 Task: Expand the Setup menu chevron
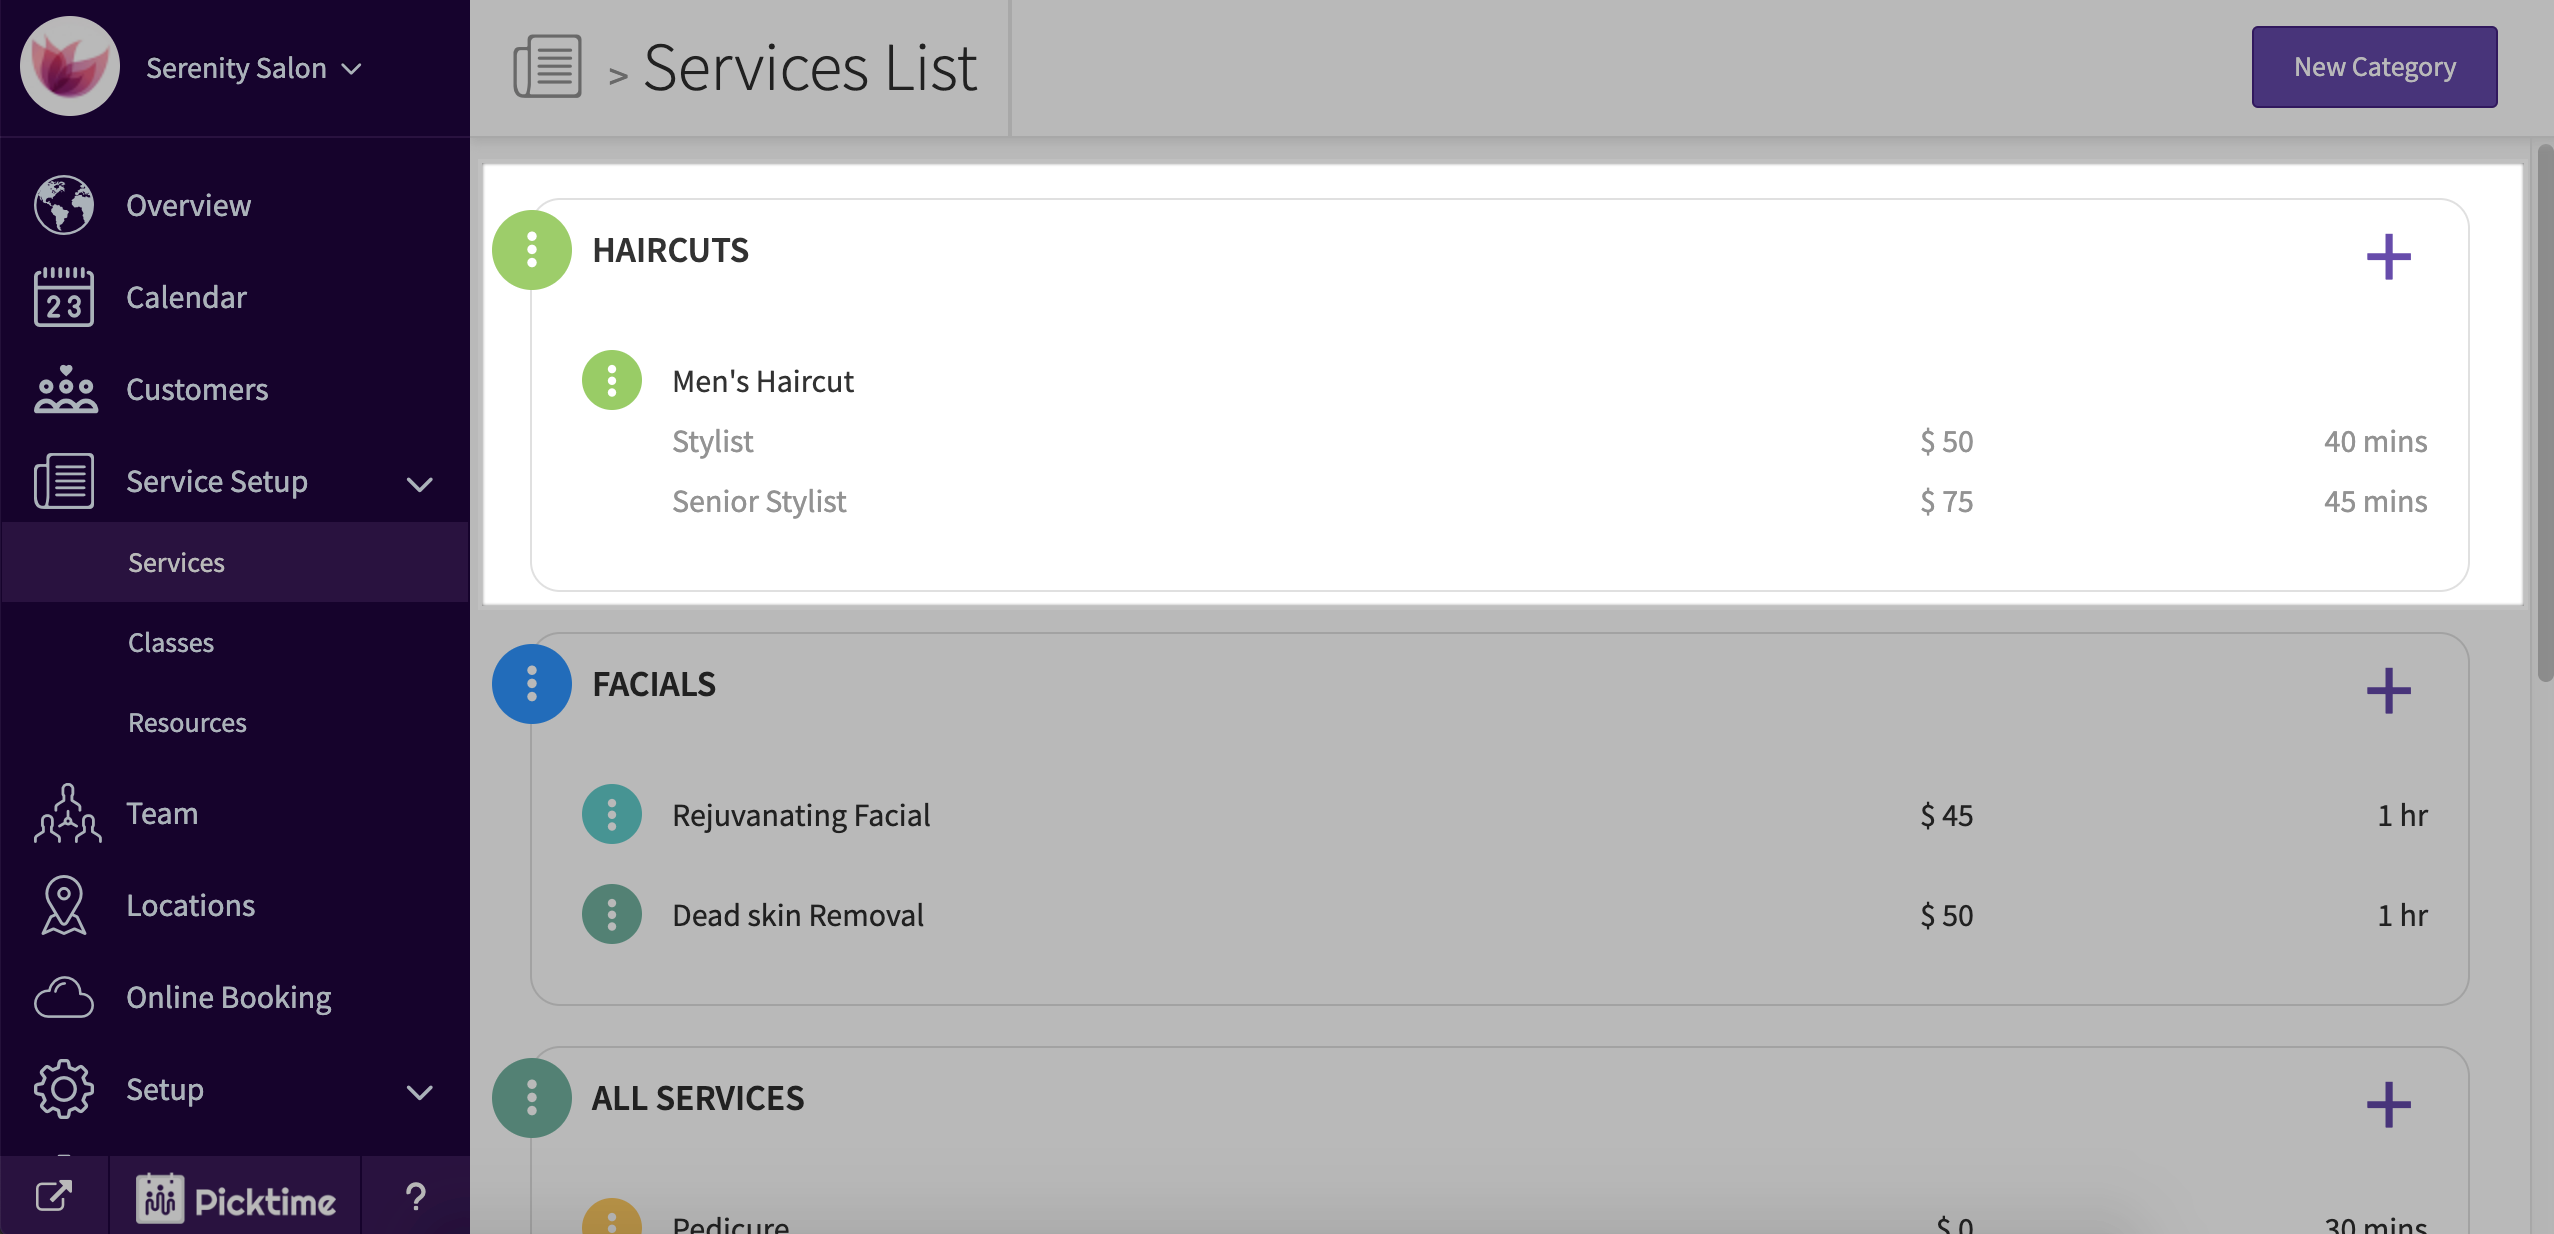coord(420,1092)
